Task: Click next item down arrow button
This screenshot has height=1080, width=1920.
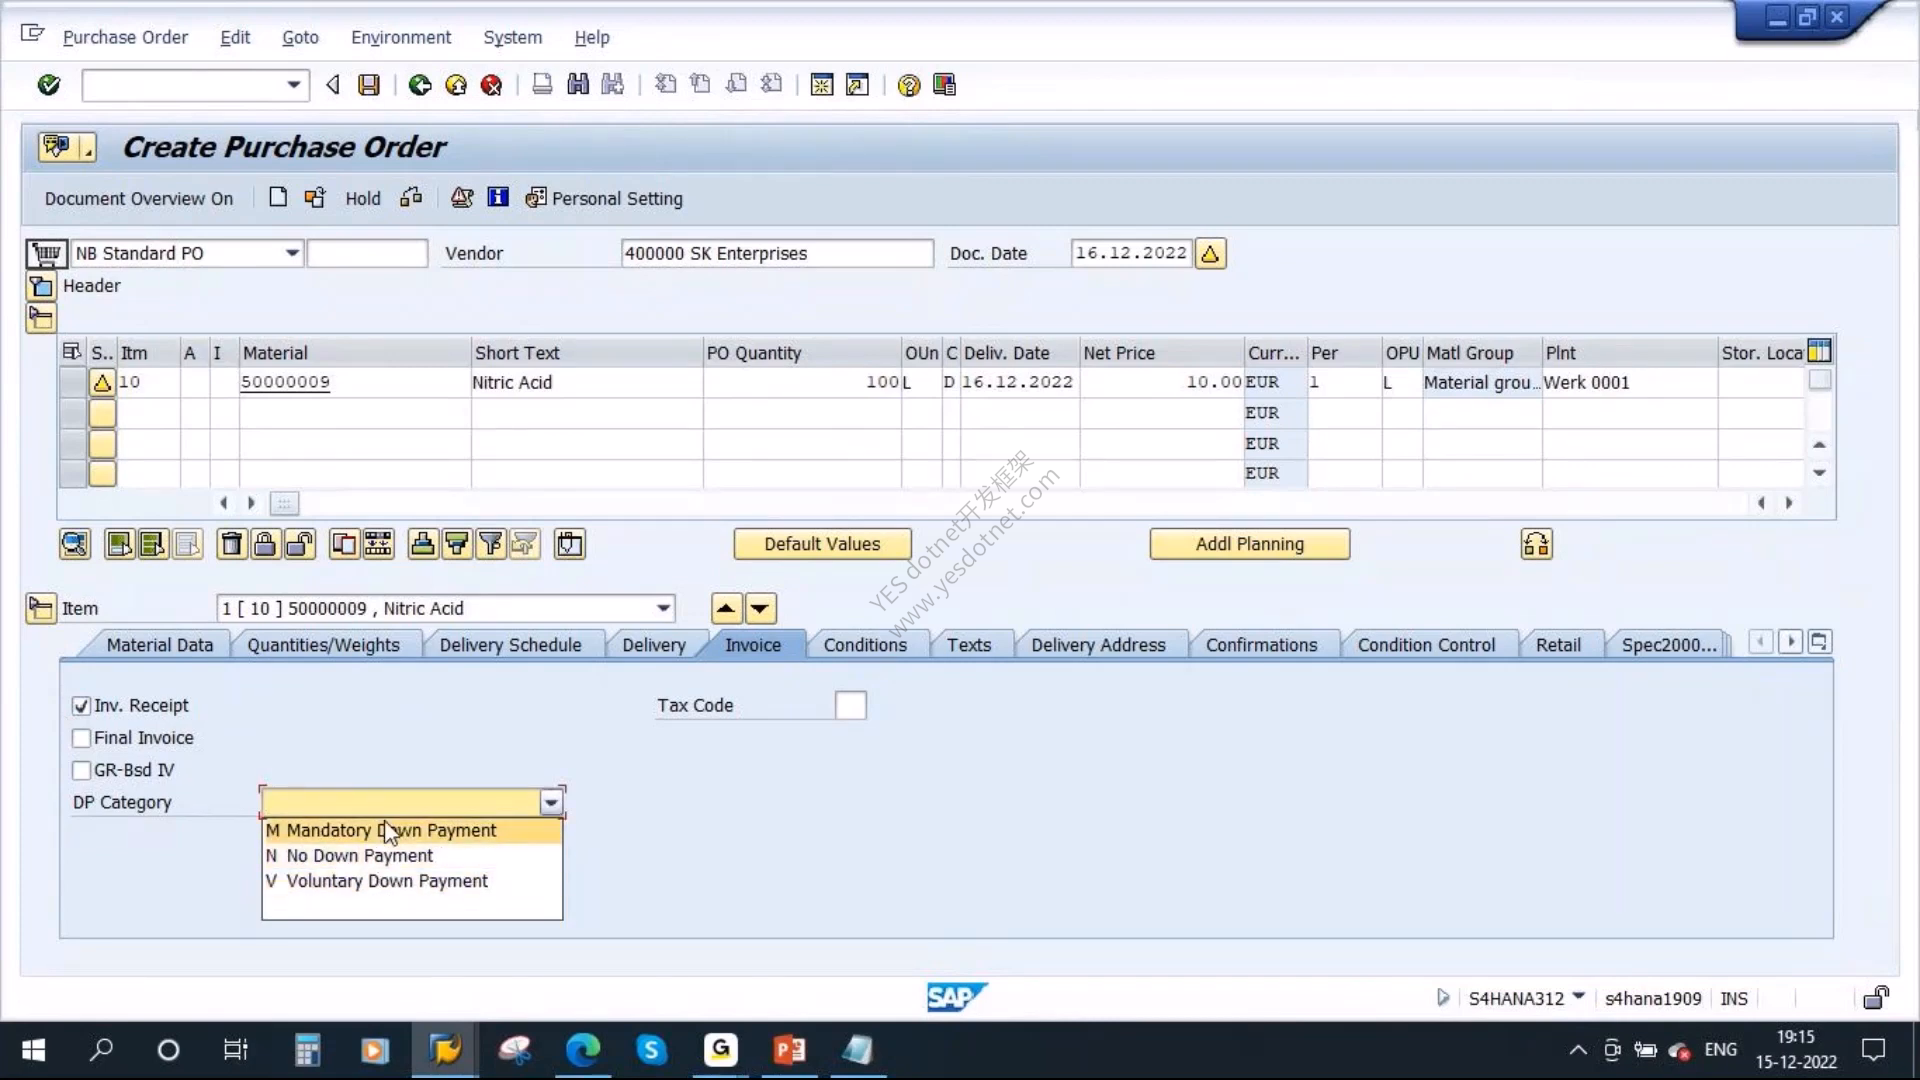Action: pos(761,608)
